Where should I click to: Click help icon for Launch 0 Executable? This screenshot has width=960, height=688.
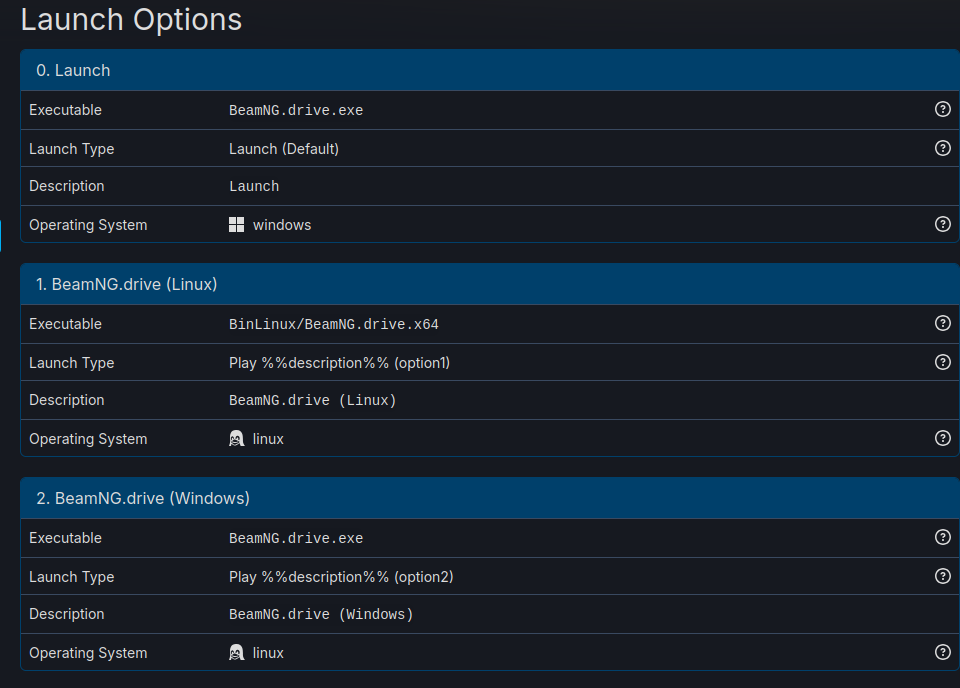942,109
